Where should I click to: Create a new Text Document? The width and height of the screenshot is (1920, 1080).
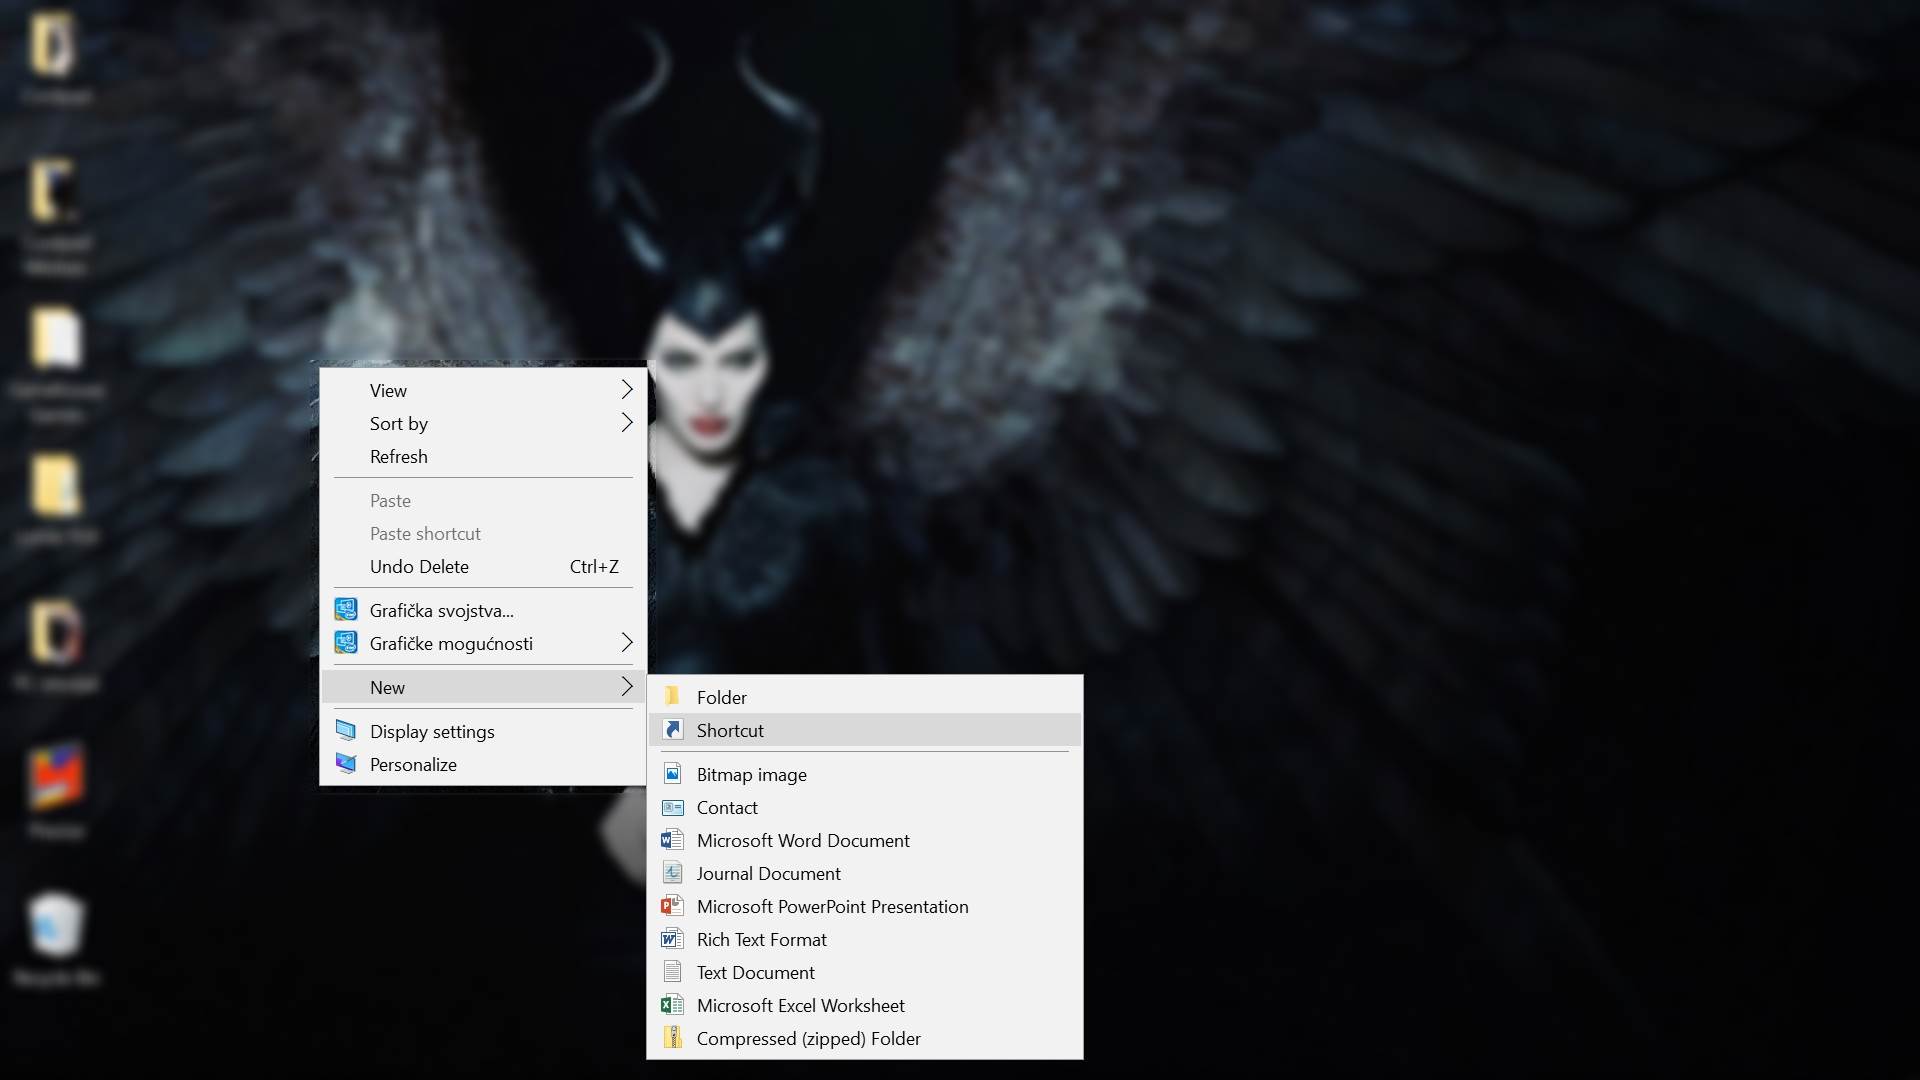755,973
